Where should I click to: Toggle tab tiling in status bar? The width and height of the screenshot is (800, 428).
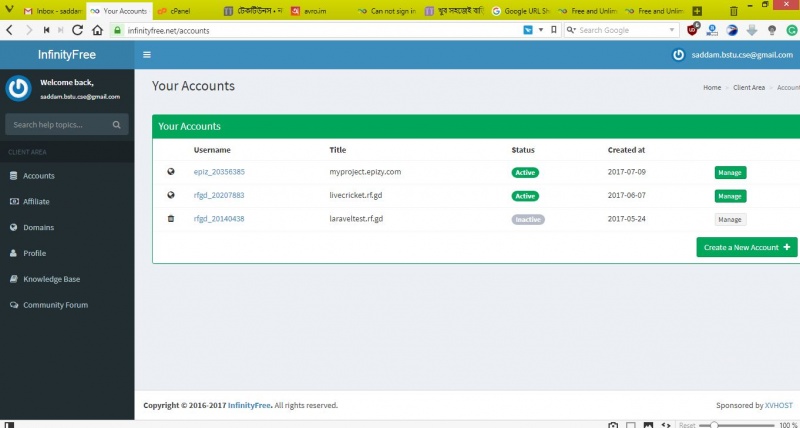pyautogui.click(x=631, y=424)
